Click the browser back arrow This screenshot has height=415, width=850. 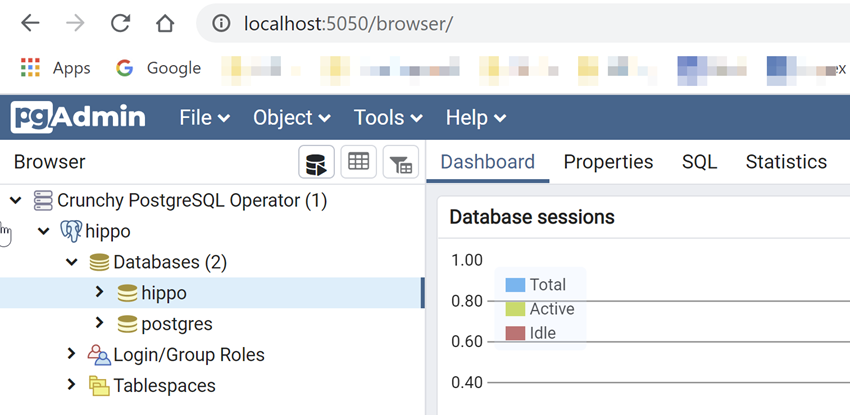pos(30,23)
